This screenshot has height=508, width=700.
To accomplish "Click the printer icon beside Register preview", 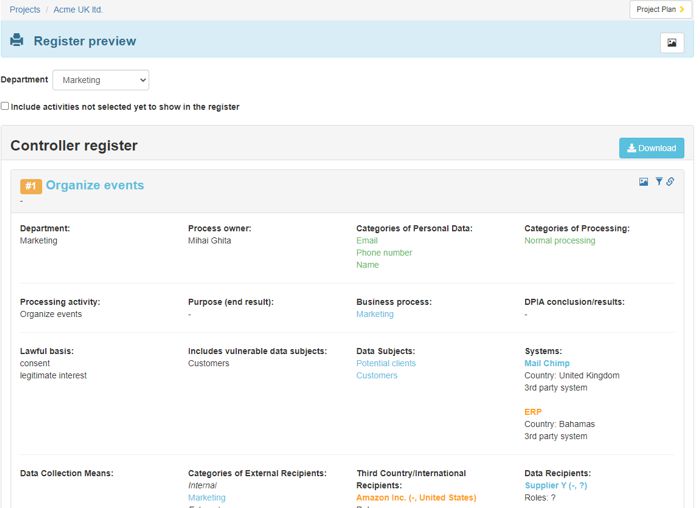I will [x=17, y=41].
